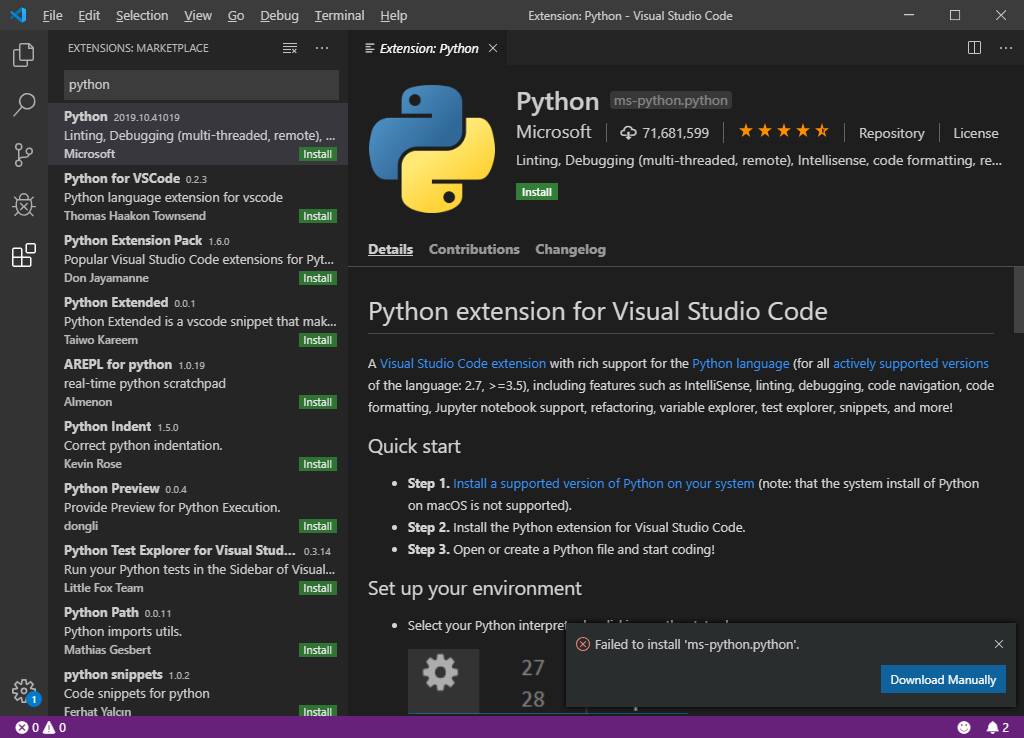Open the Repository link
The height and width of the screenshot is (738, 1024).
coord(891,133)
